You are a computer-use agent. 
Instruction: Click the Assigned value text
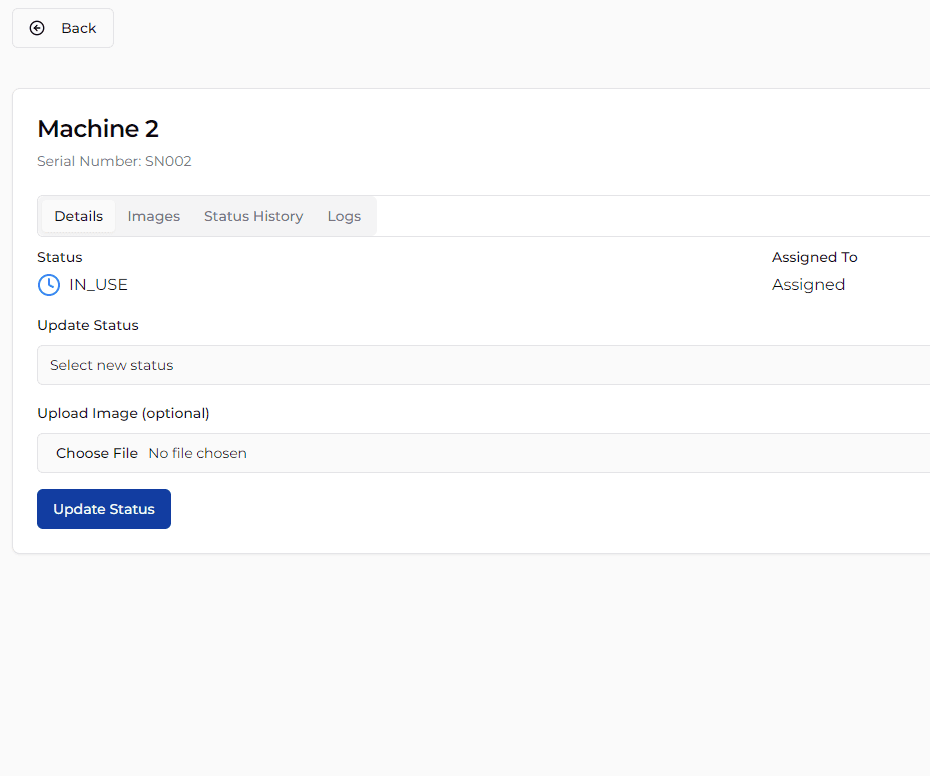[808, 285]
